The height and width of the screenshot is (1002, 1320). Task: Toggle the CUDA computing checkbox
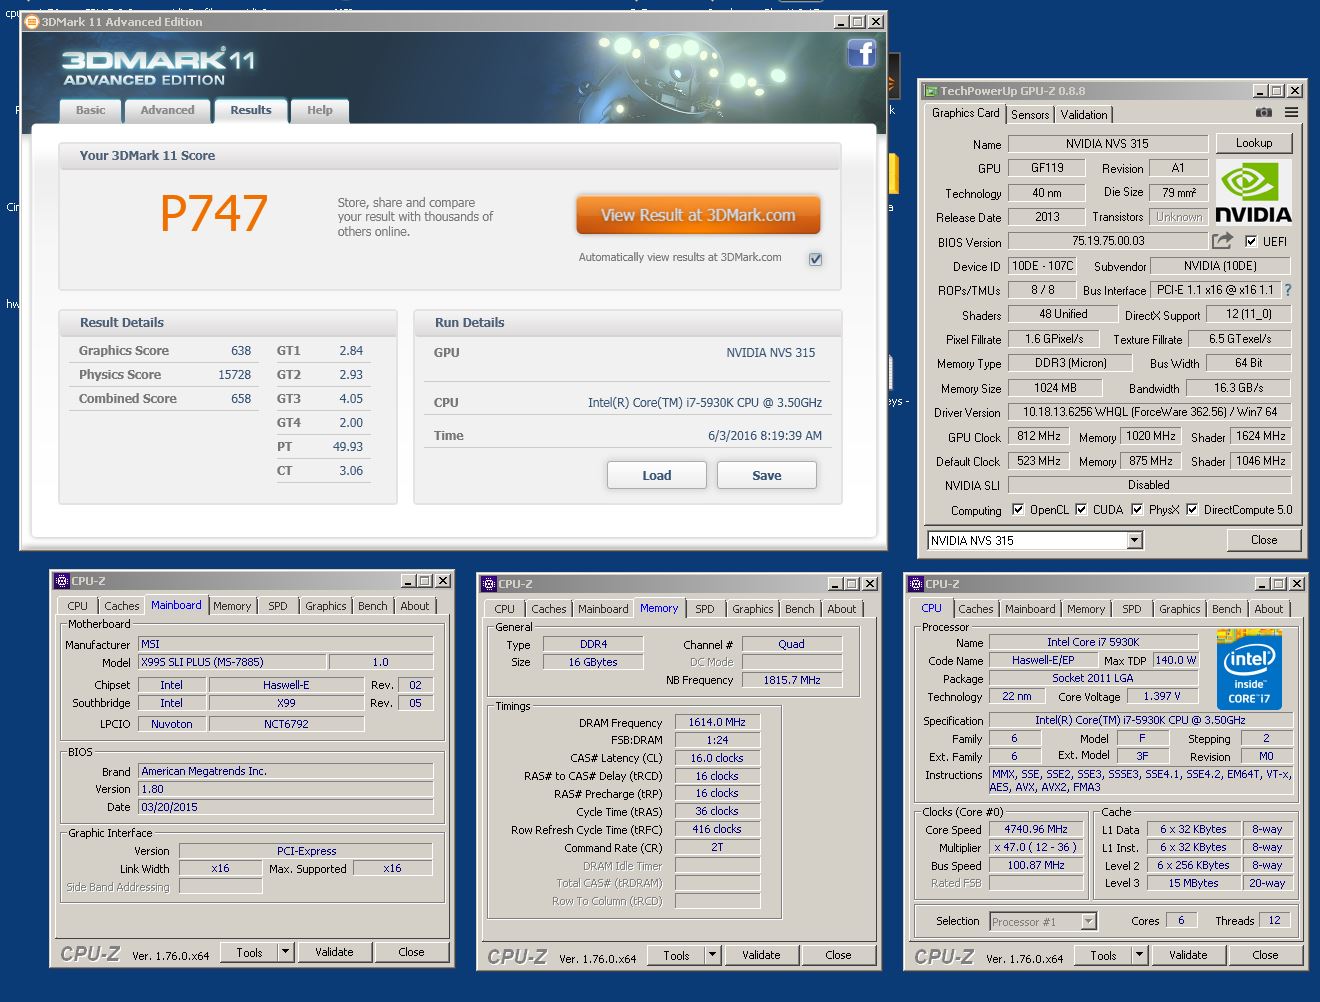point(1081,509)
